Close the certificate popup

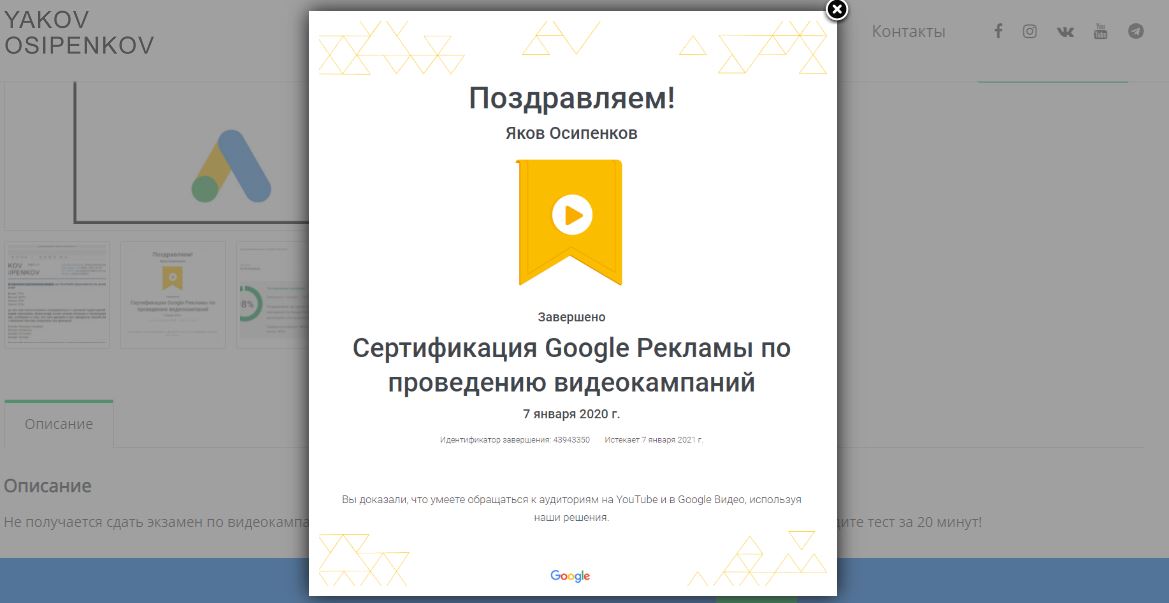pyautogui.click(x=835, y=11)
